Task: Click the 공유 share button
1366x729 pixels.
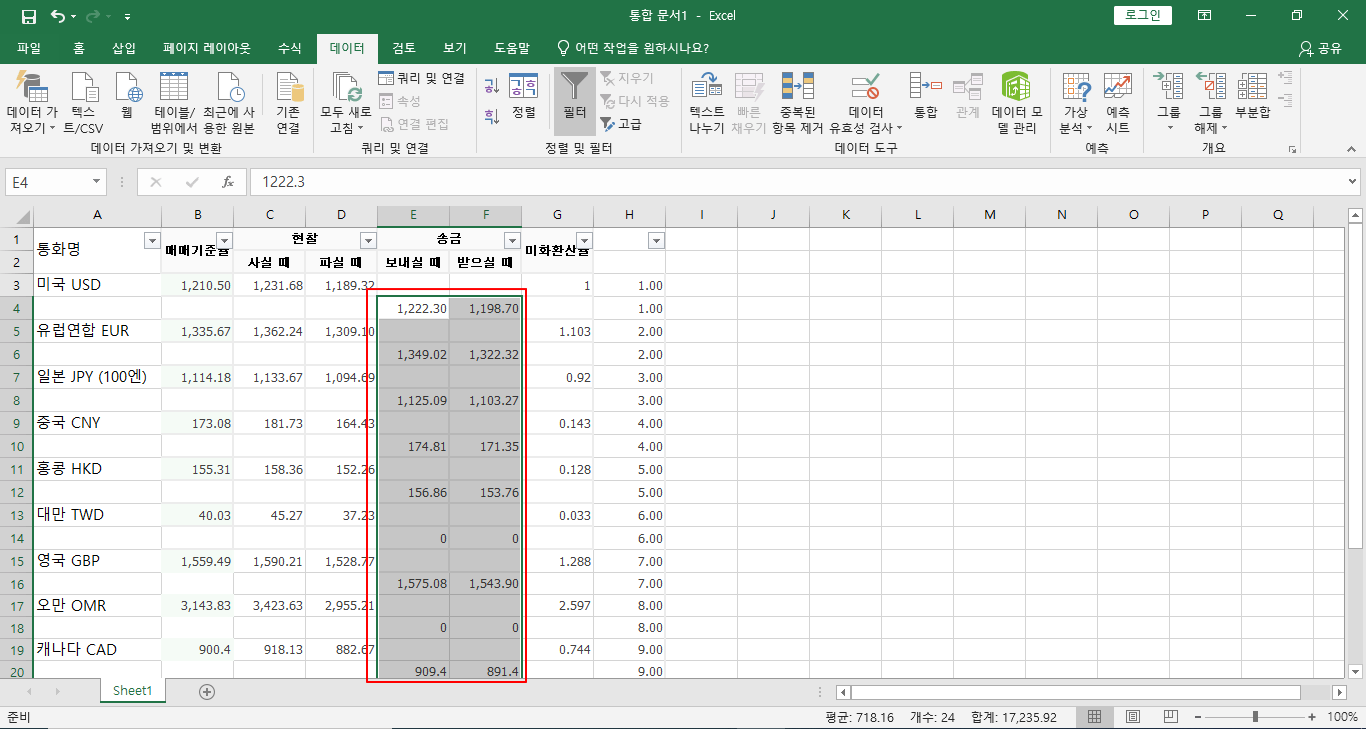Action: tap(1320, 48)
